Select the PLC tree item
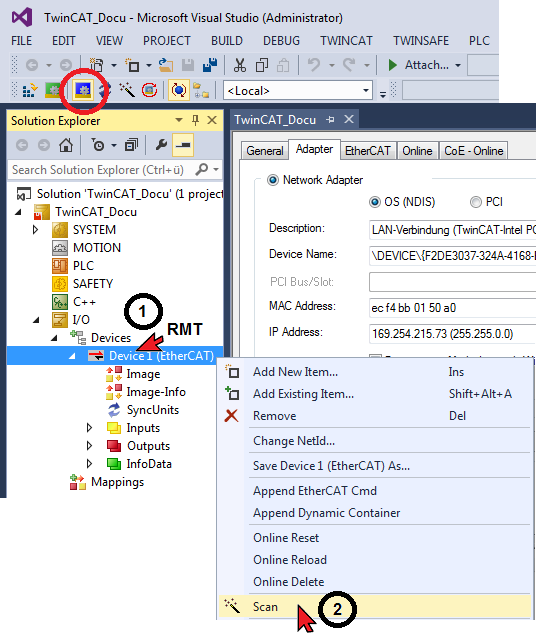This screenshot has height=634, width=546. tap(83, 266)
